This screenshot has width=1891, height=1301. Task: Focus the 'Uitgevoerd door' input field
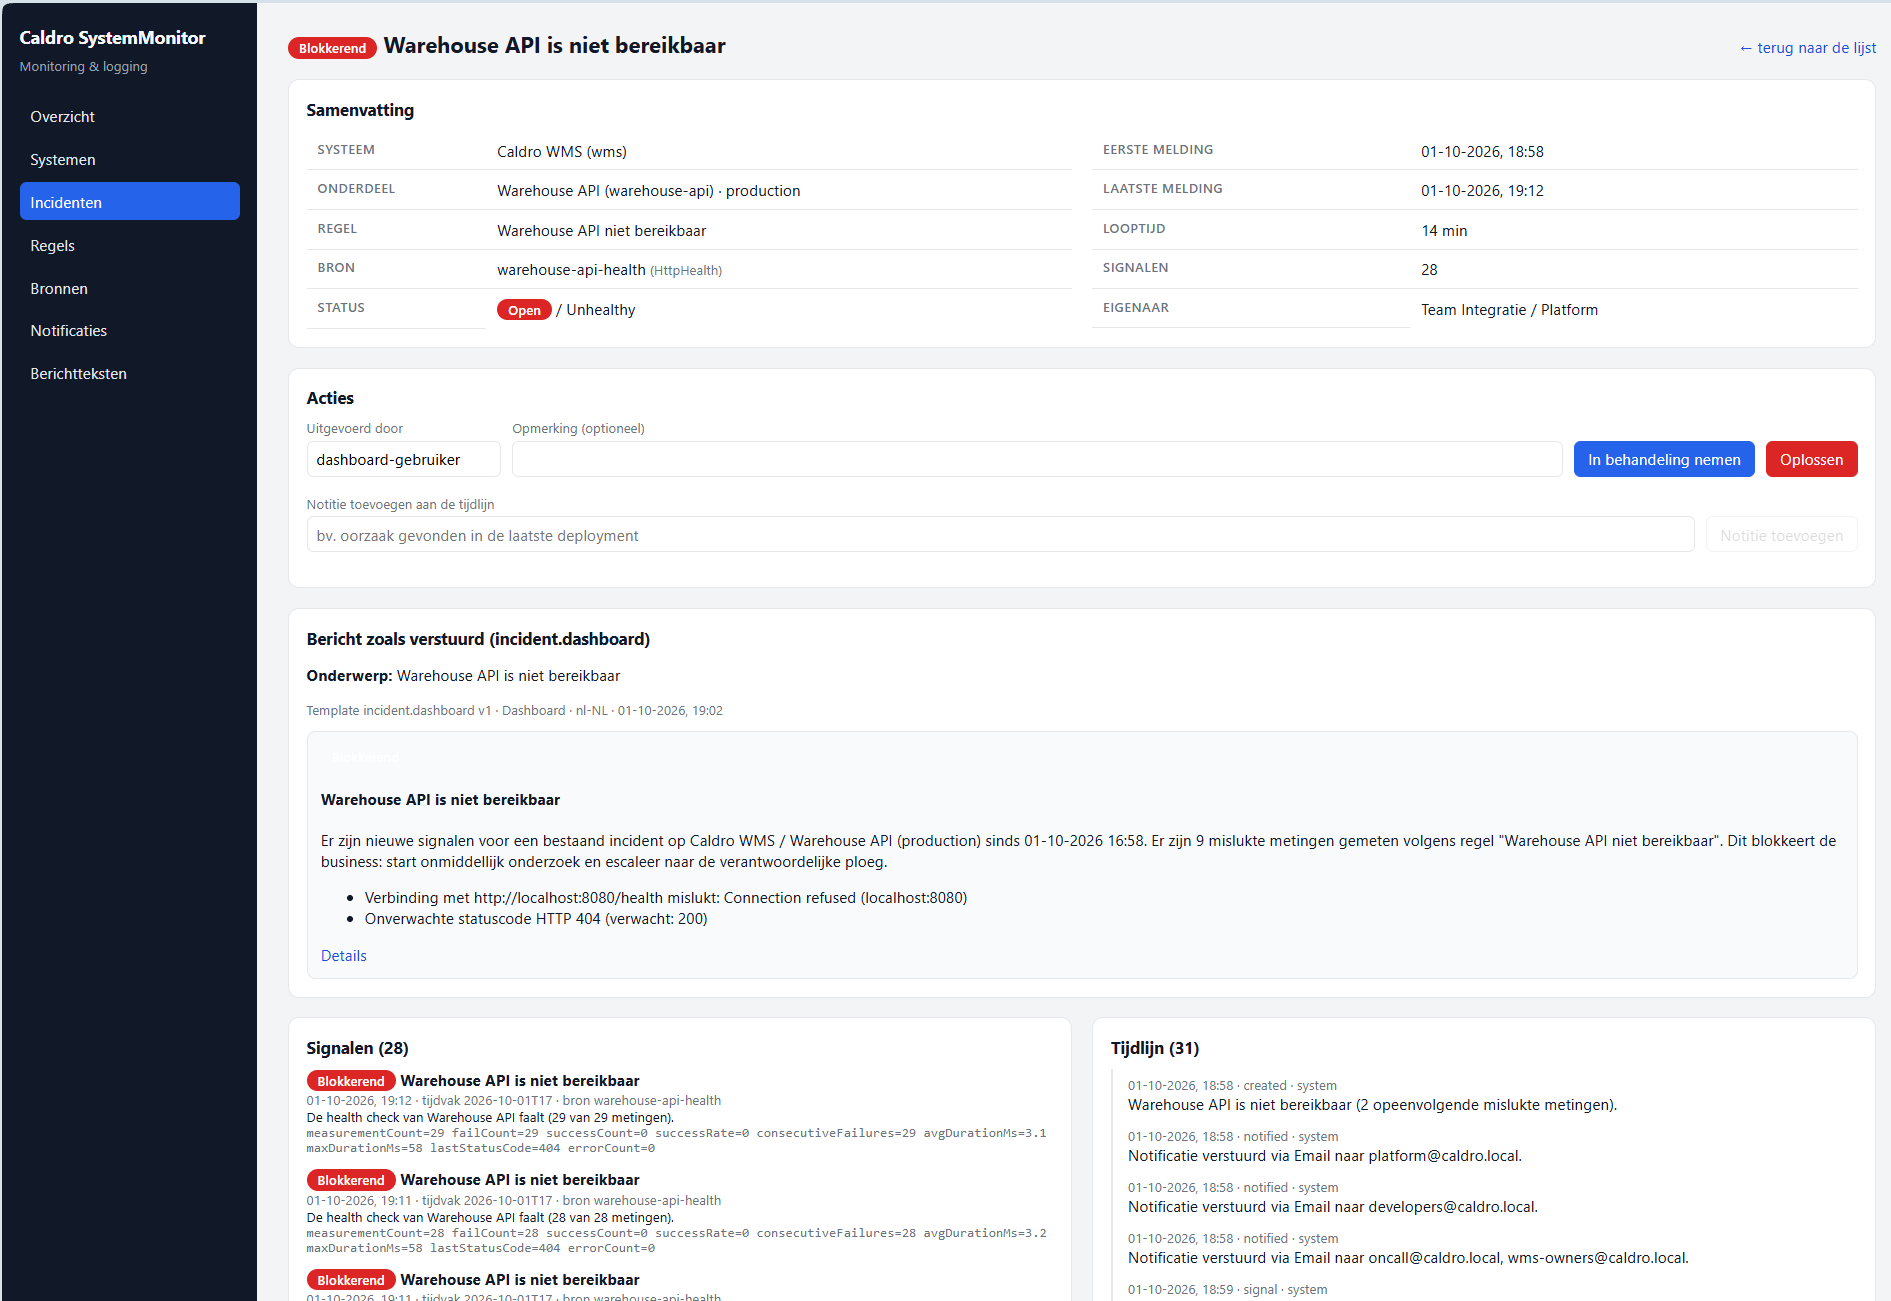[403, 460]
